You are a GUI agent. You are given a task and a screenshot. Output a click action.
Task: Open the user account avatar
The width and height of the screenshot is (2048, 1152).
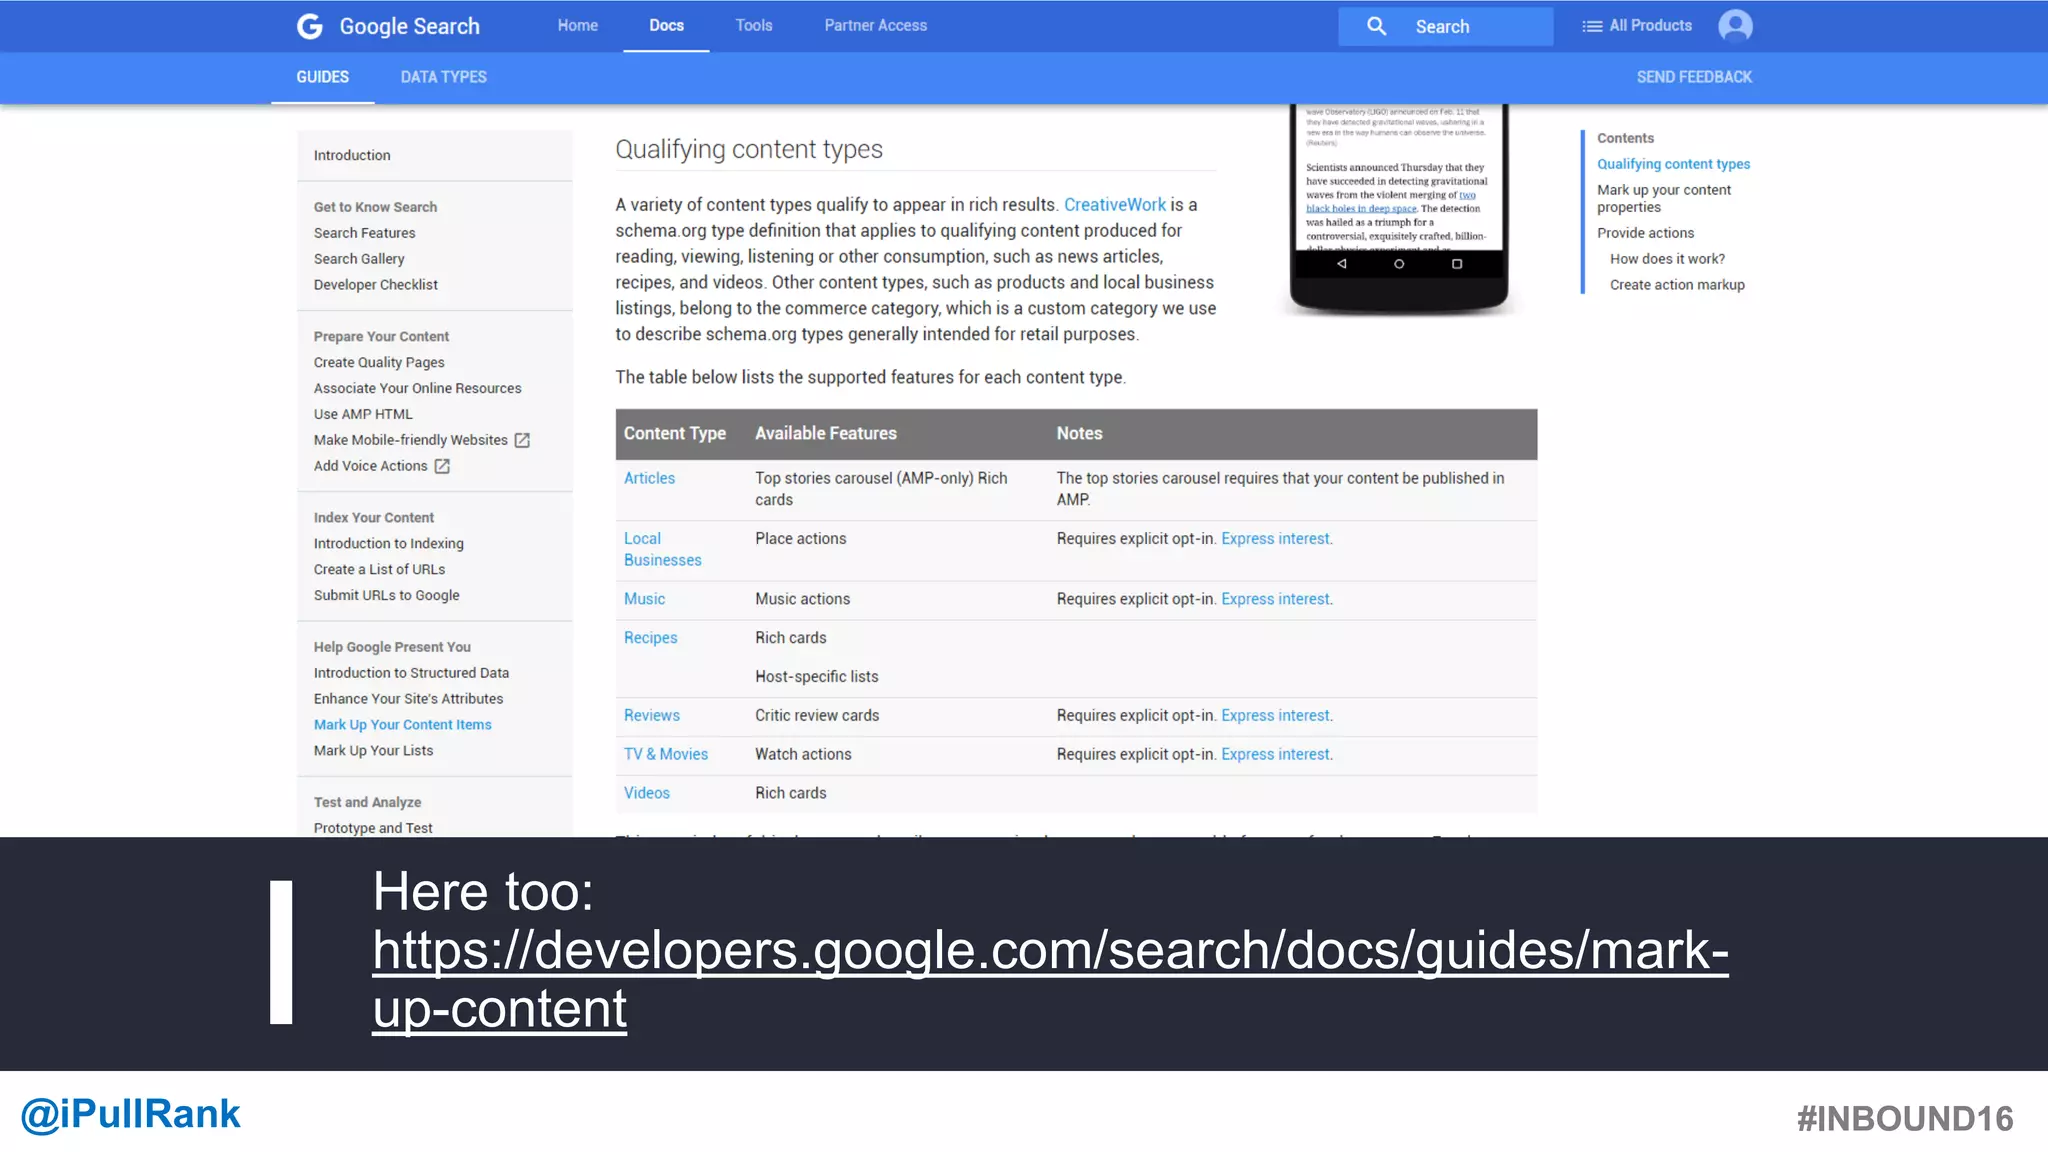pos(1735,26)
